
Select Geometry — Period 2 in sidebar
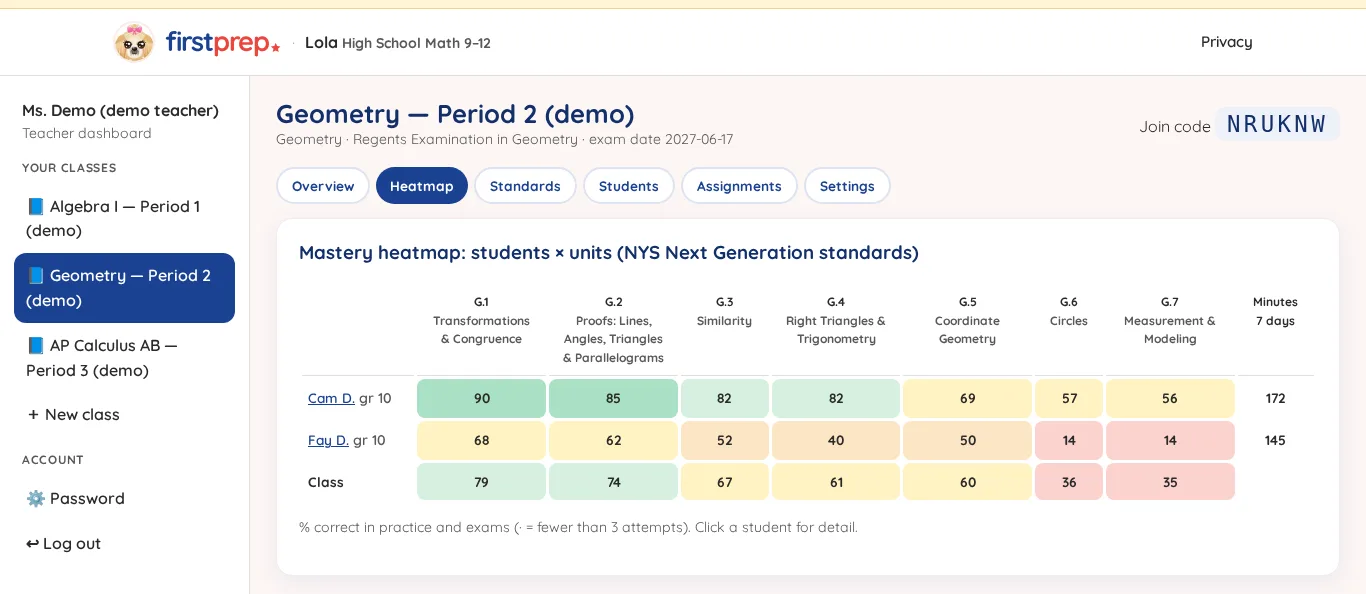pos(124,288)
